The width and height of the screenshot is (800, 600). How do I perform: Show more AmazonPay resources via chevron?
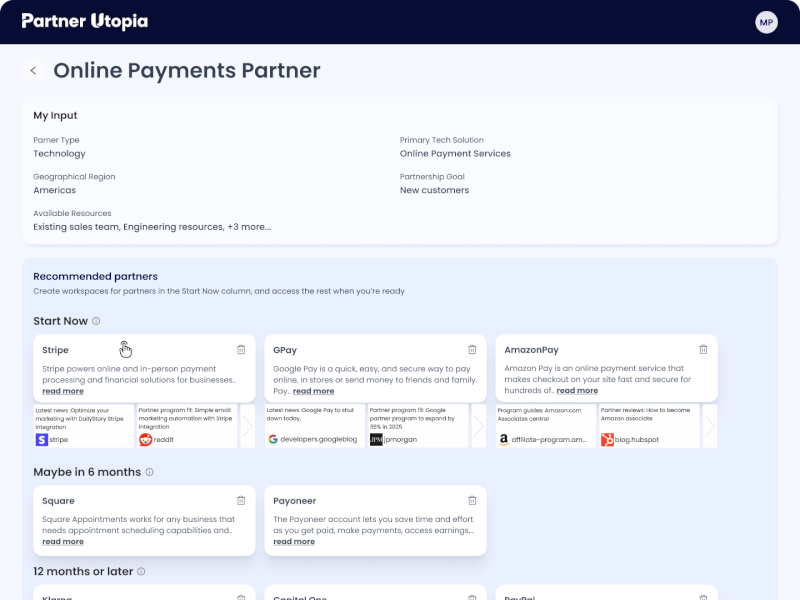(710, 426)
